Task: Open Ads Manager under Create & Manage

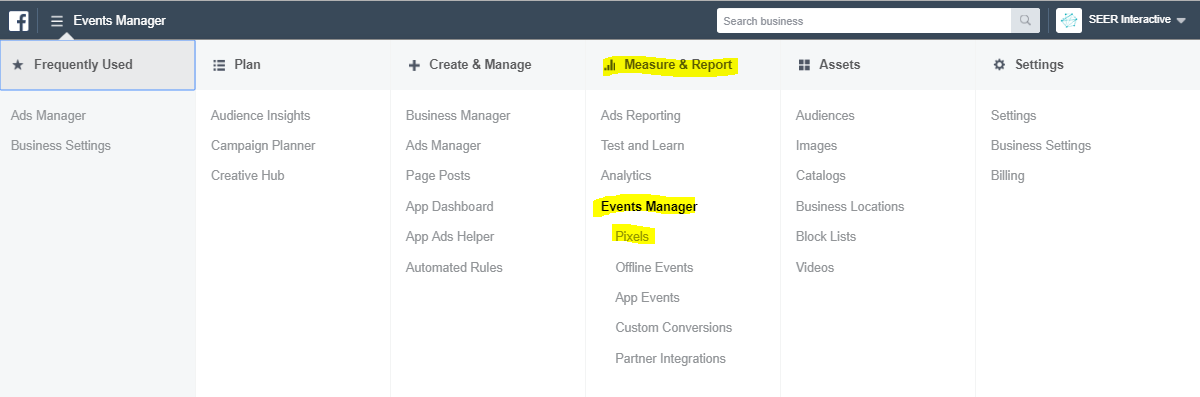Action: (443, 145)
